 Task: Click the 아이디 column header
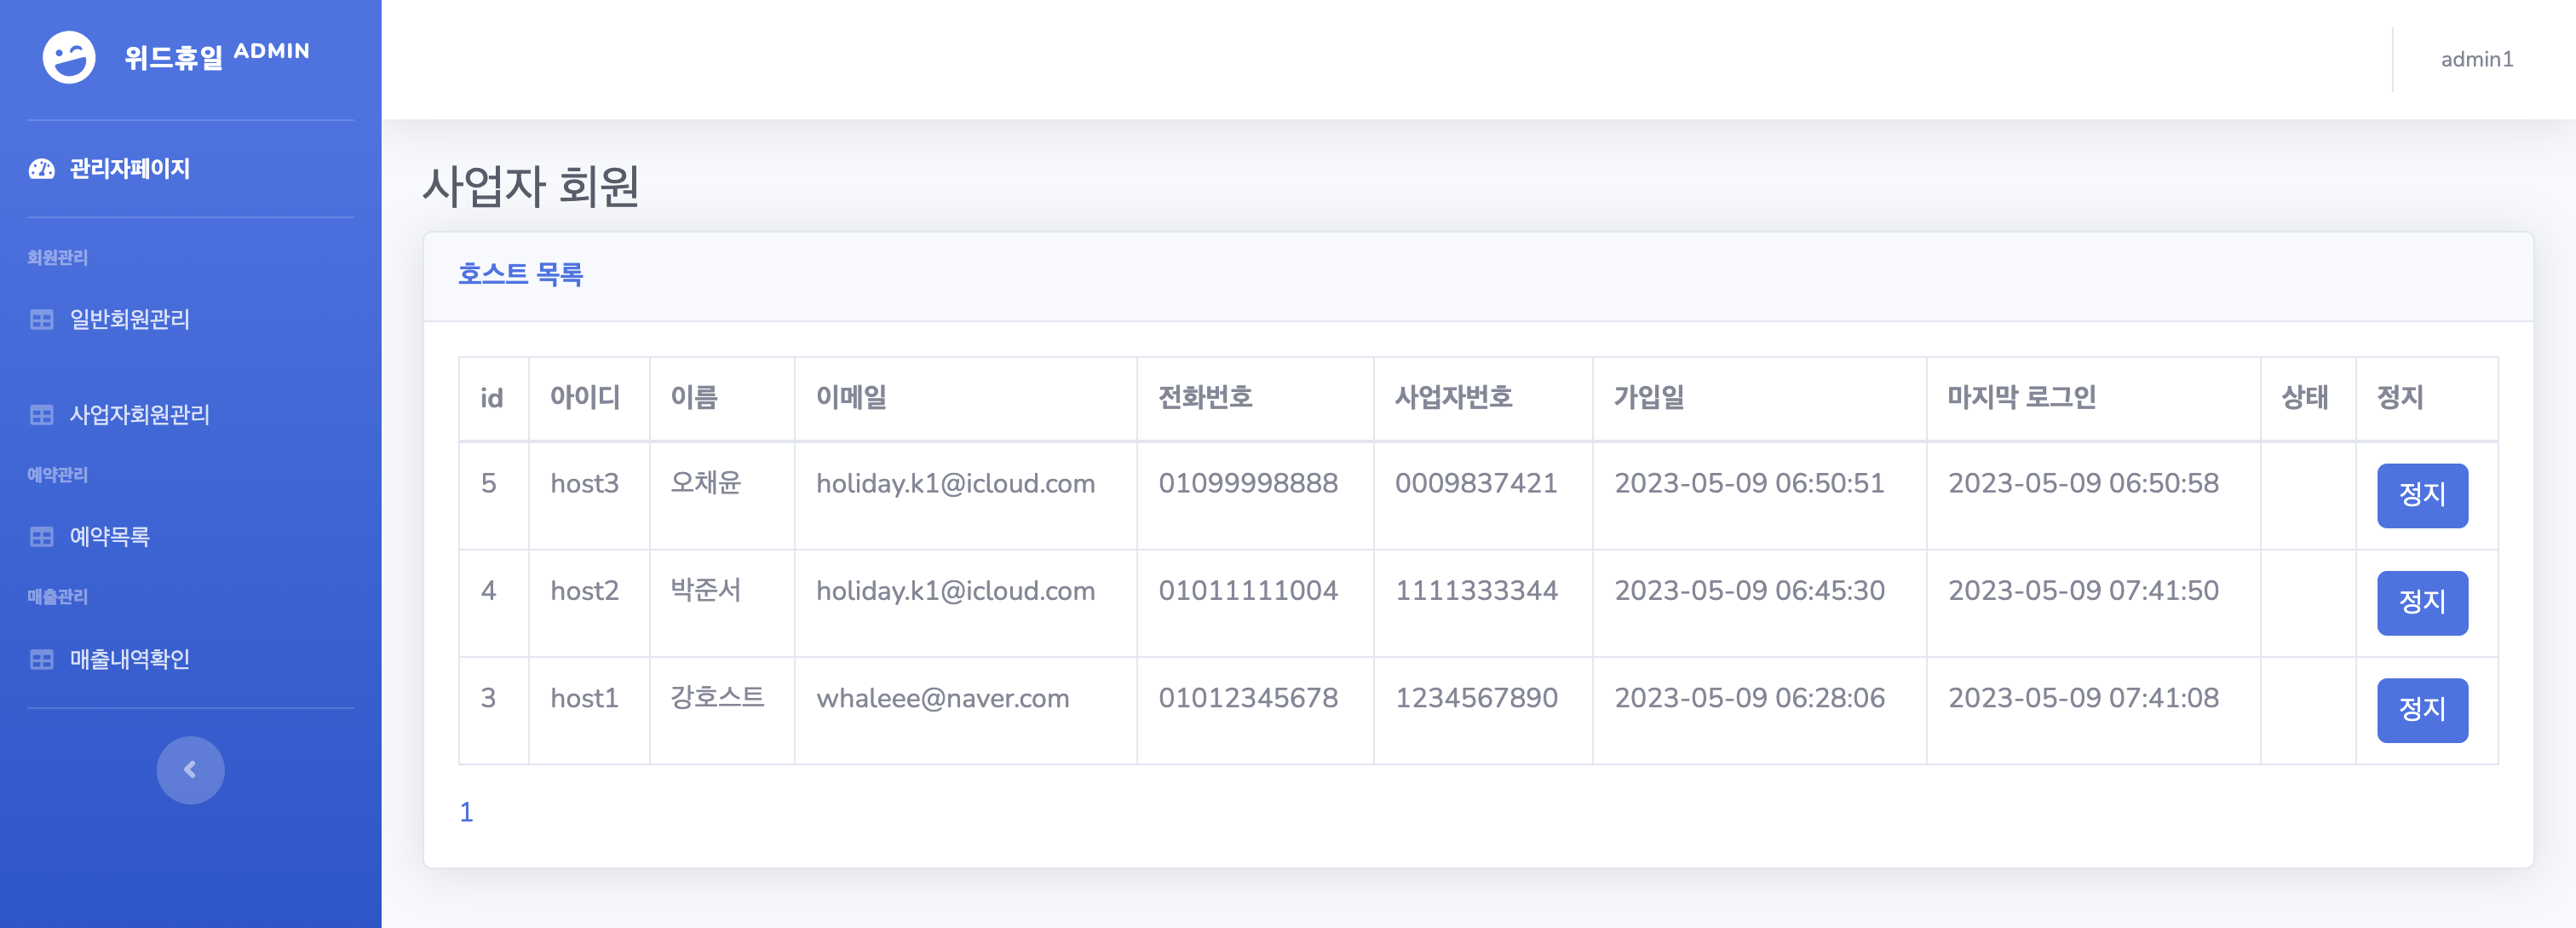point(585,398)
